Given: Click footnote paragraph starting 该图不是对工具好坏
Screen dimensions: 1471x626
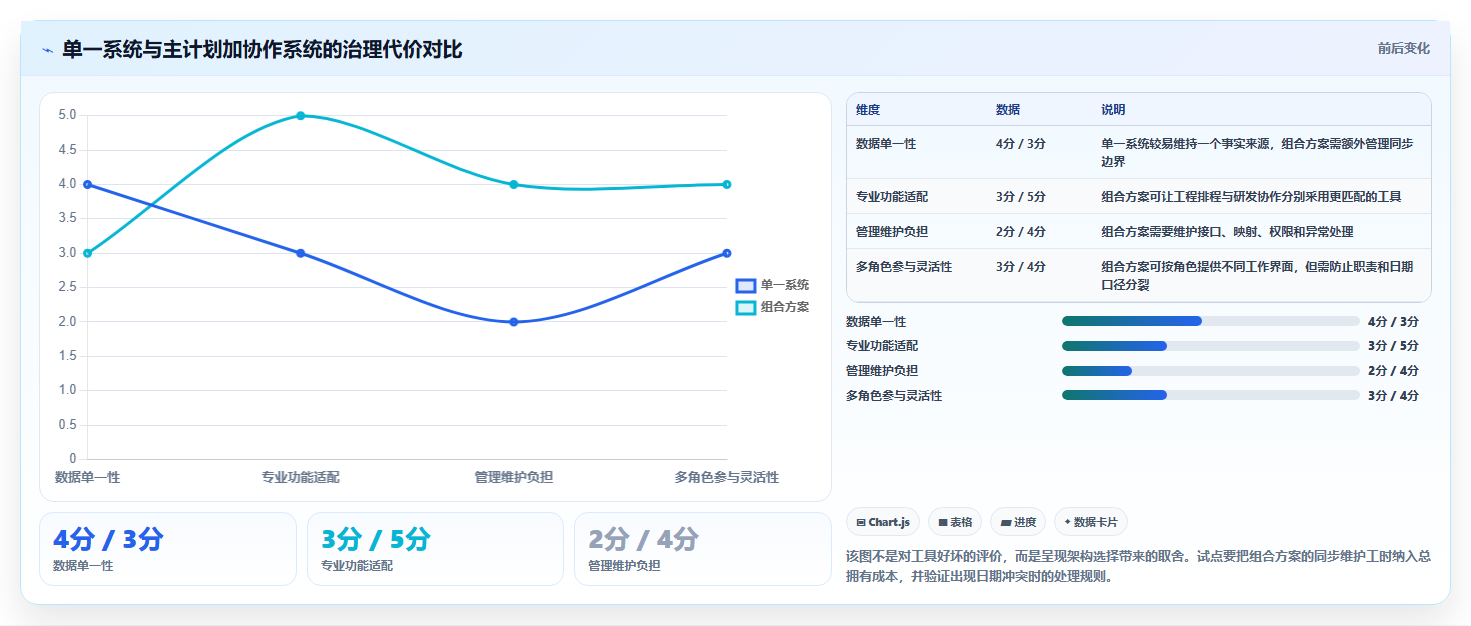Looking at the screenshot, I should [x=1138, y=566].
